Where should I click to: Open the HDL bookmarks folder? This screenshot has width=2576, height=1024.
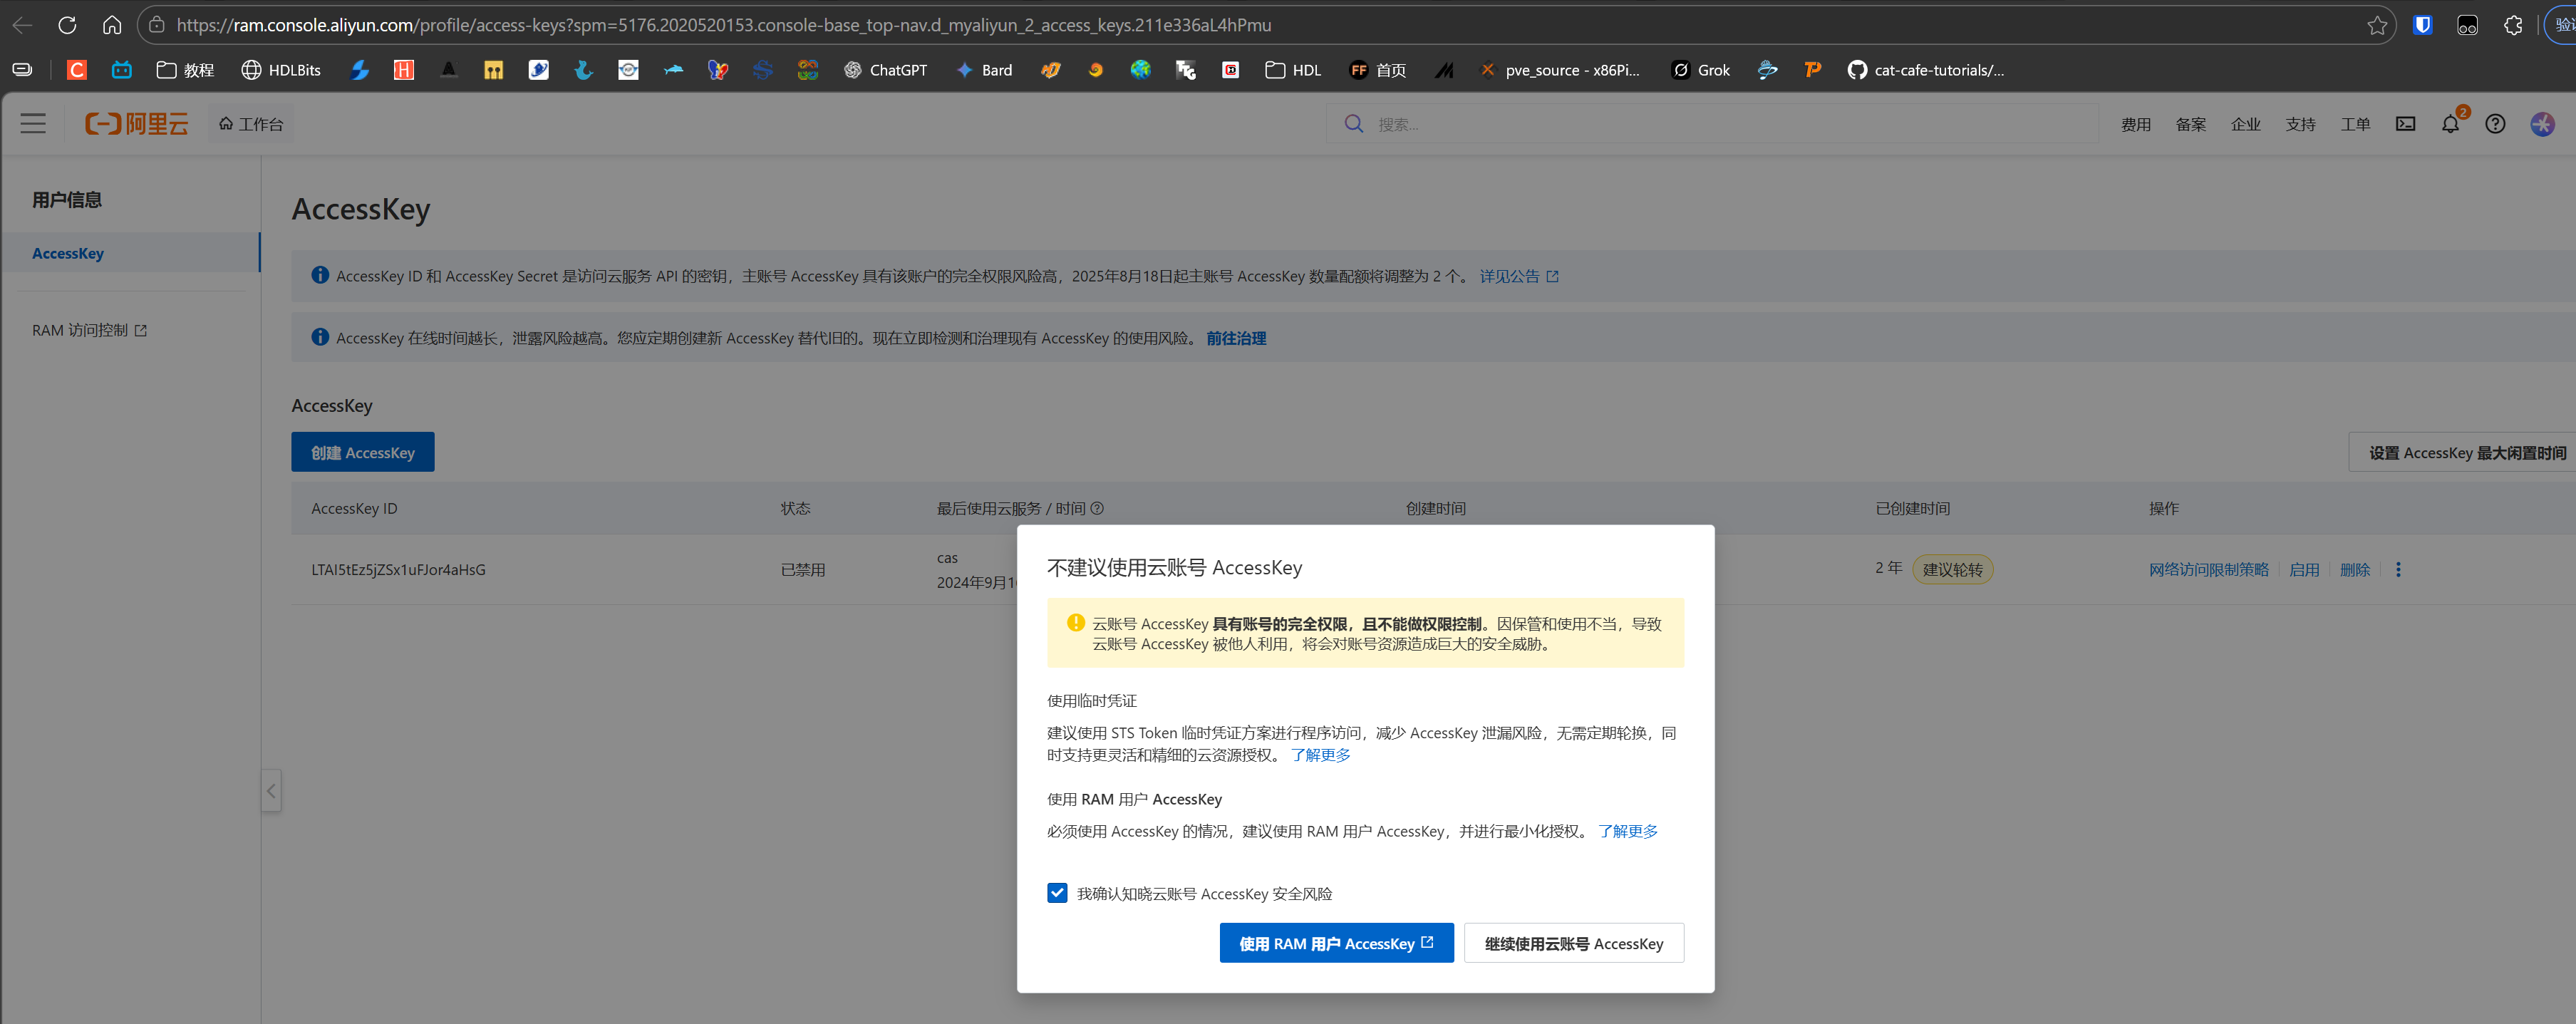click(x=1293, y=70)
